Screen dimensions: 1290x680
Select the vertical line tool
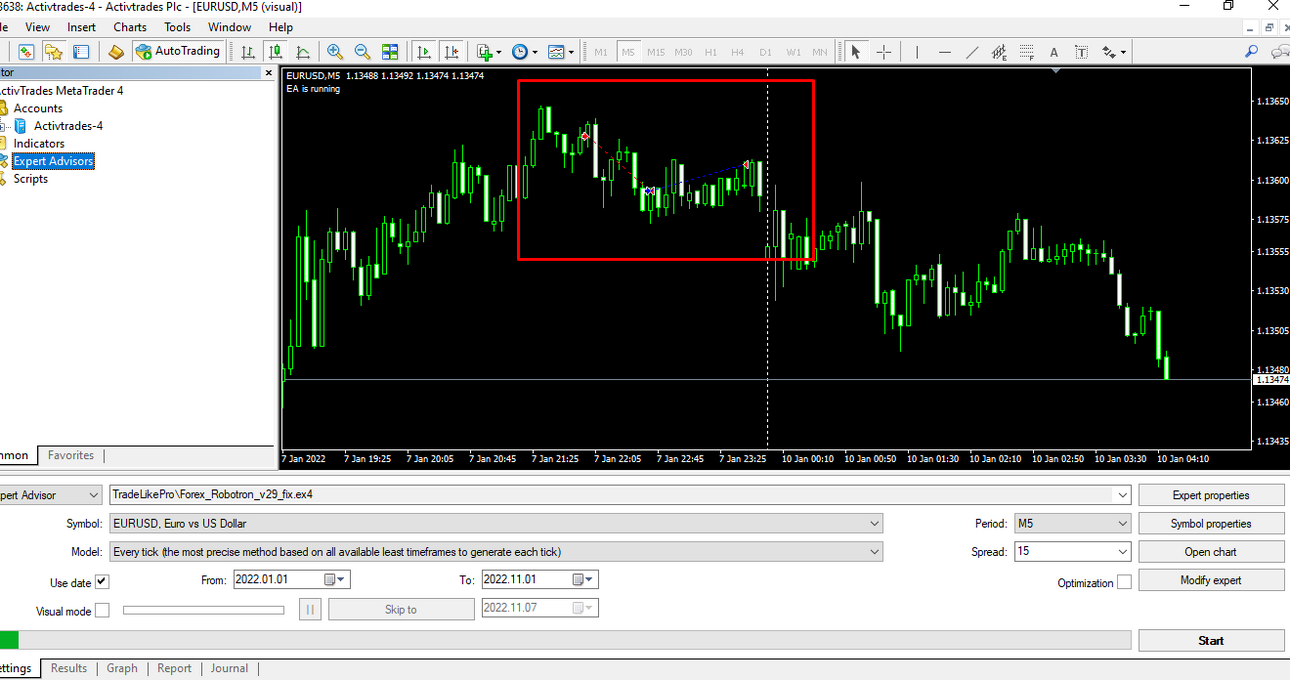[917, 52]
